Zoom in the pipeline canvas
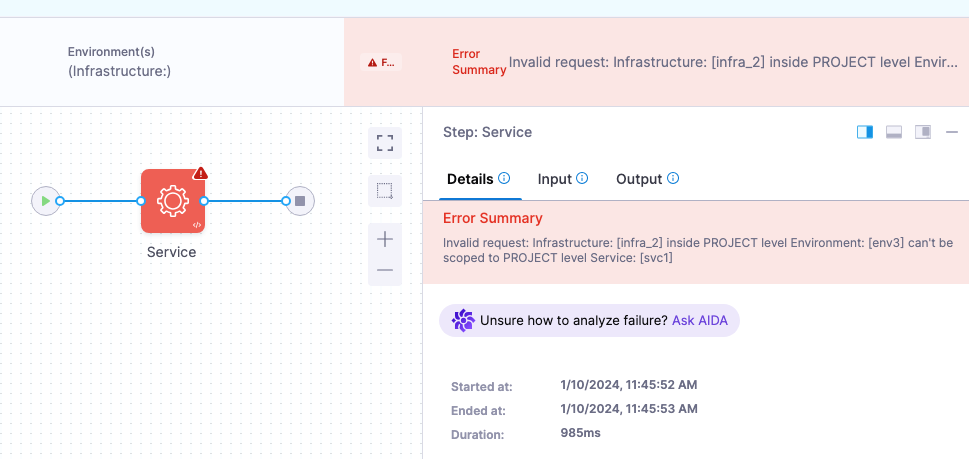Image resolution: width=969 pixels, height=459 pixels. [385, 239]
